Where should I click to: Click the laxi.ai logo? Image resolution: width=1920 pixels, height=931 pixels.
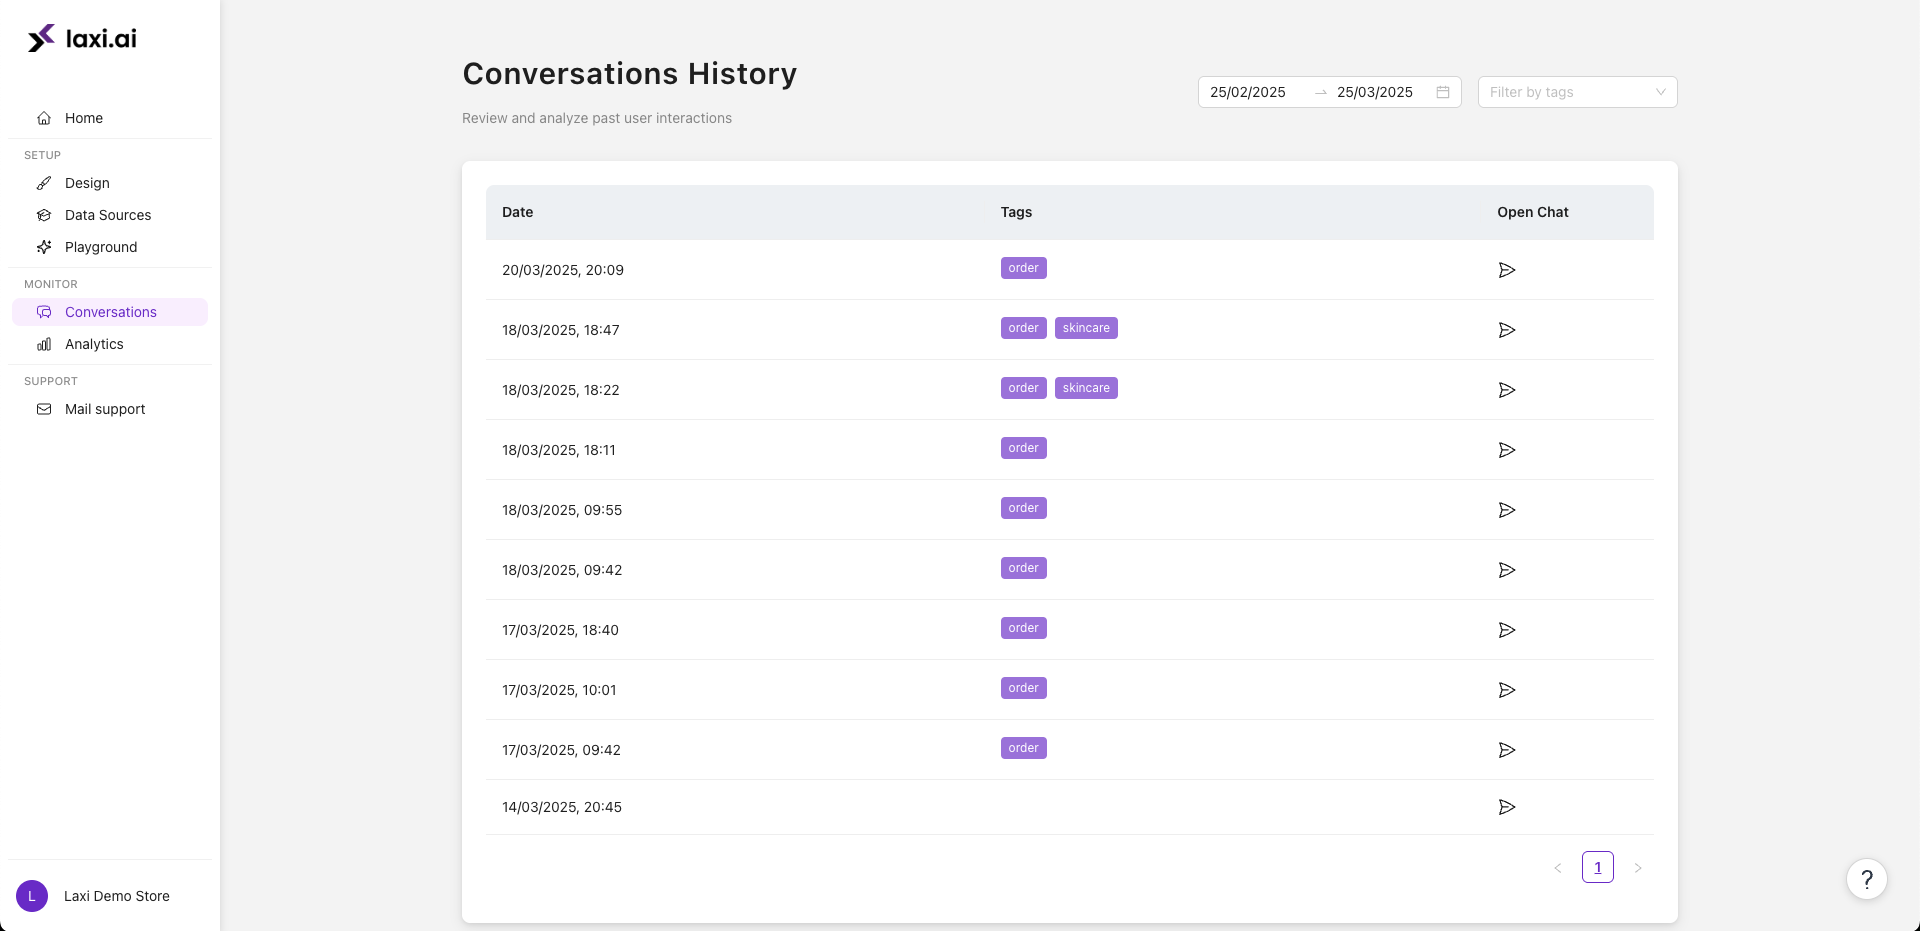[82, 39]
